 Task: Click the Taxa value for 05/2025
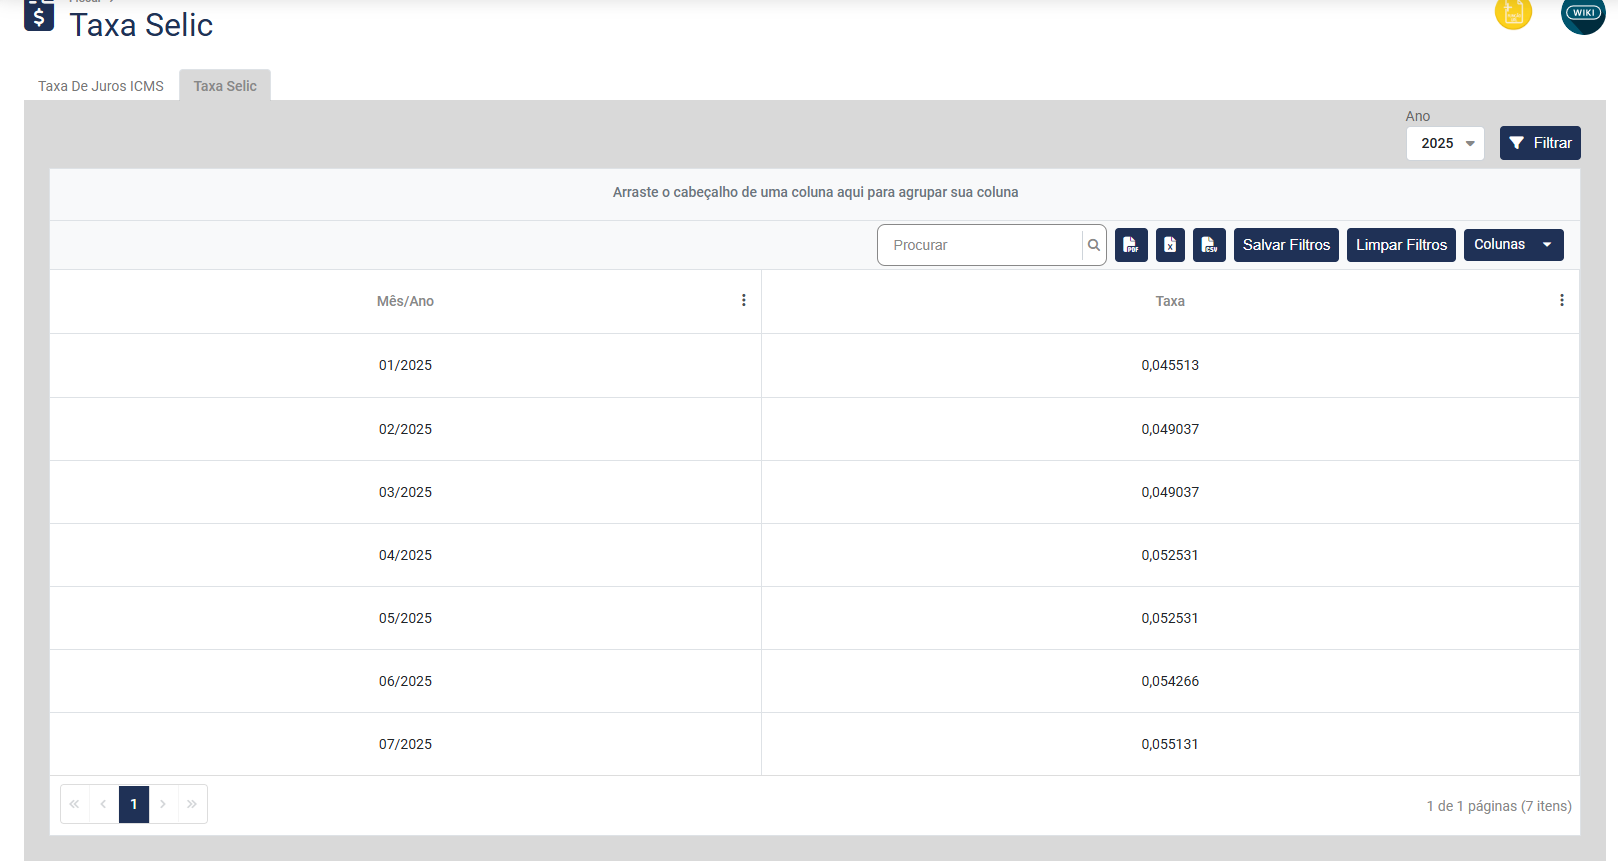[1170, 618]
